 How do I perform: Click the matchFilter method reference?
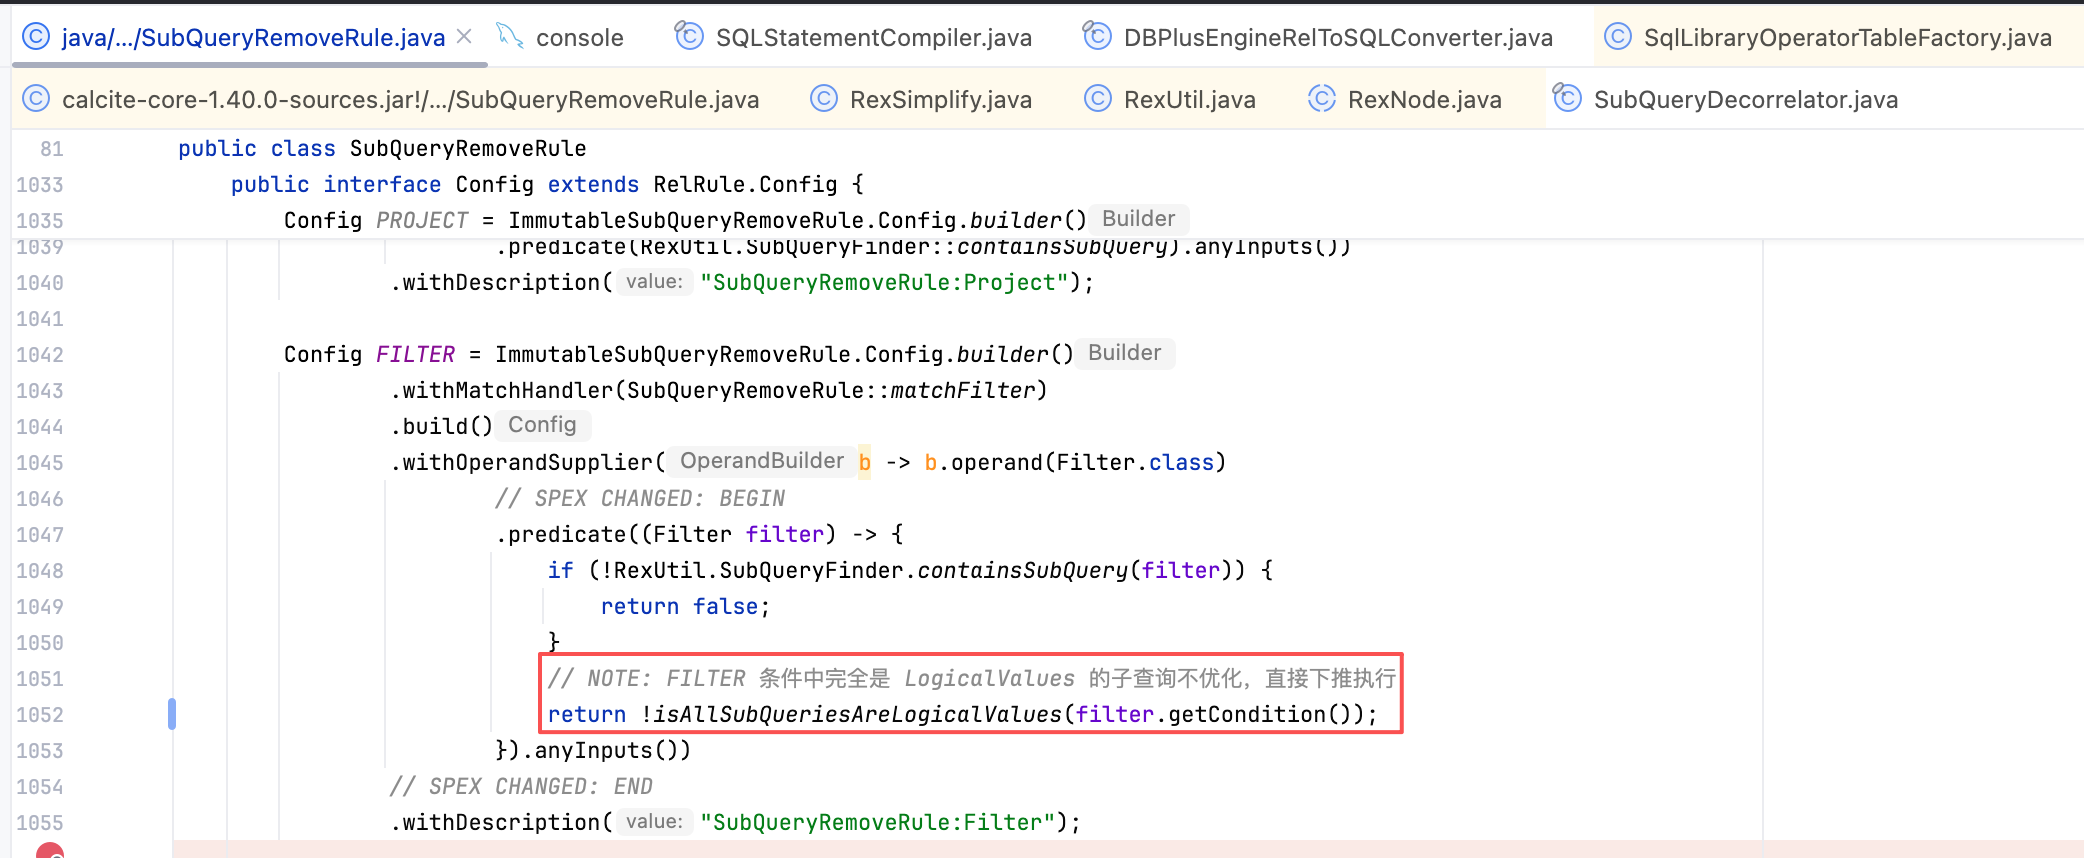pos(962,390)
